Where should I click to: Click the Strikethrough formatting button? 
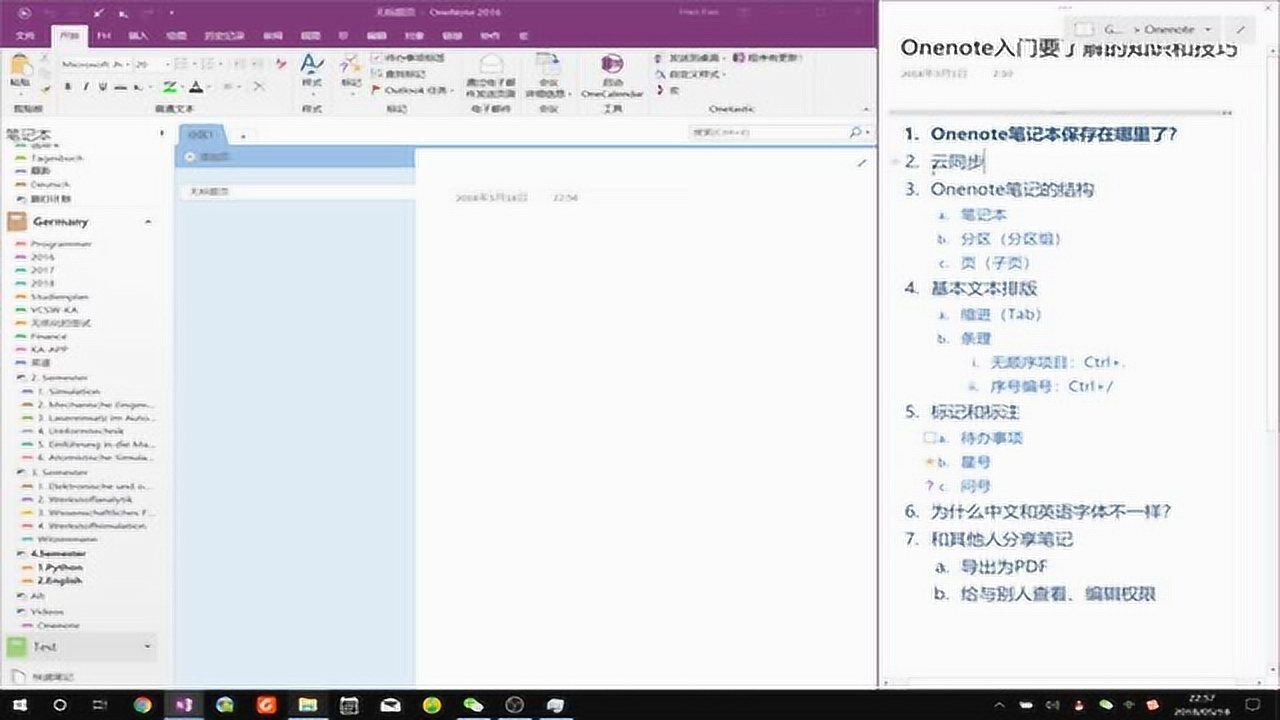coord(120,87)
